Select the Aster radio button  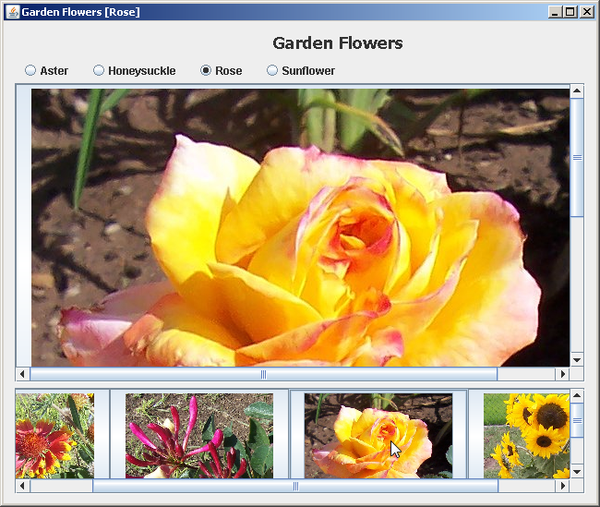pyautogui.click(x=31, y=71)
